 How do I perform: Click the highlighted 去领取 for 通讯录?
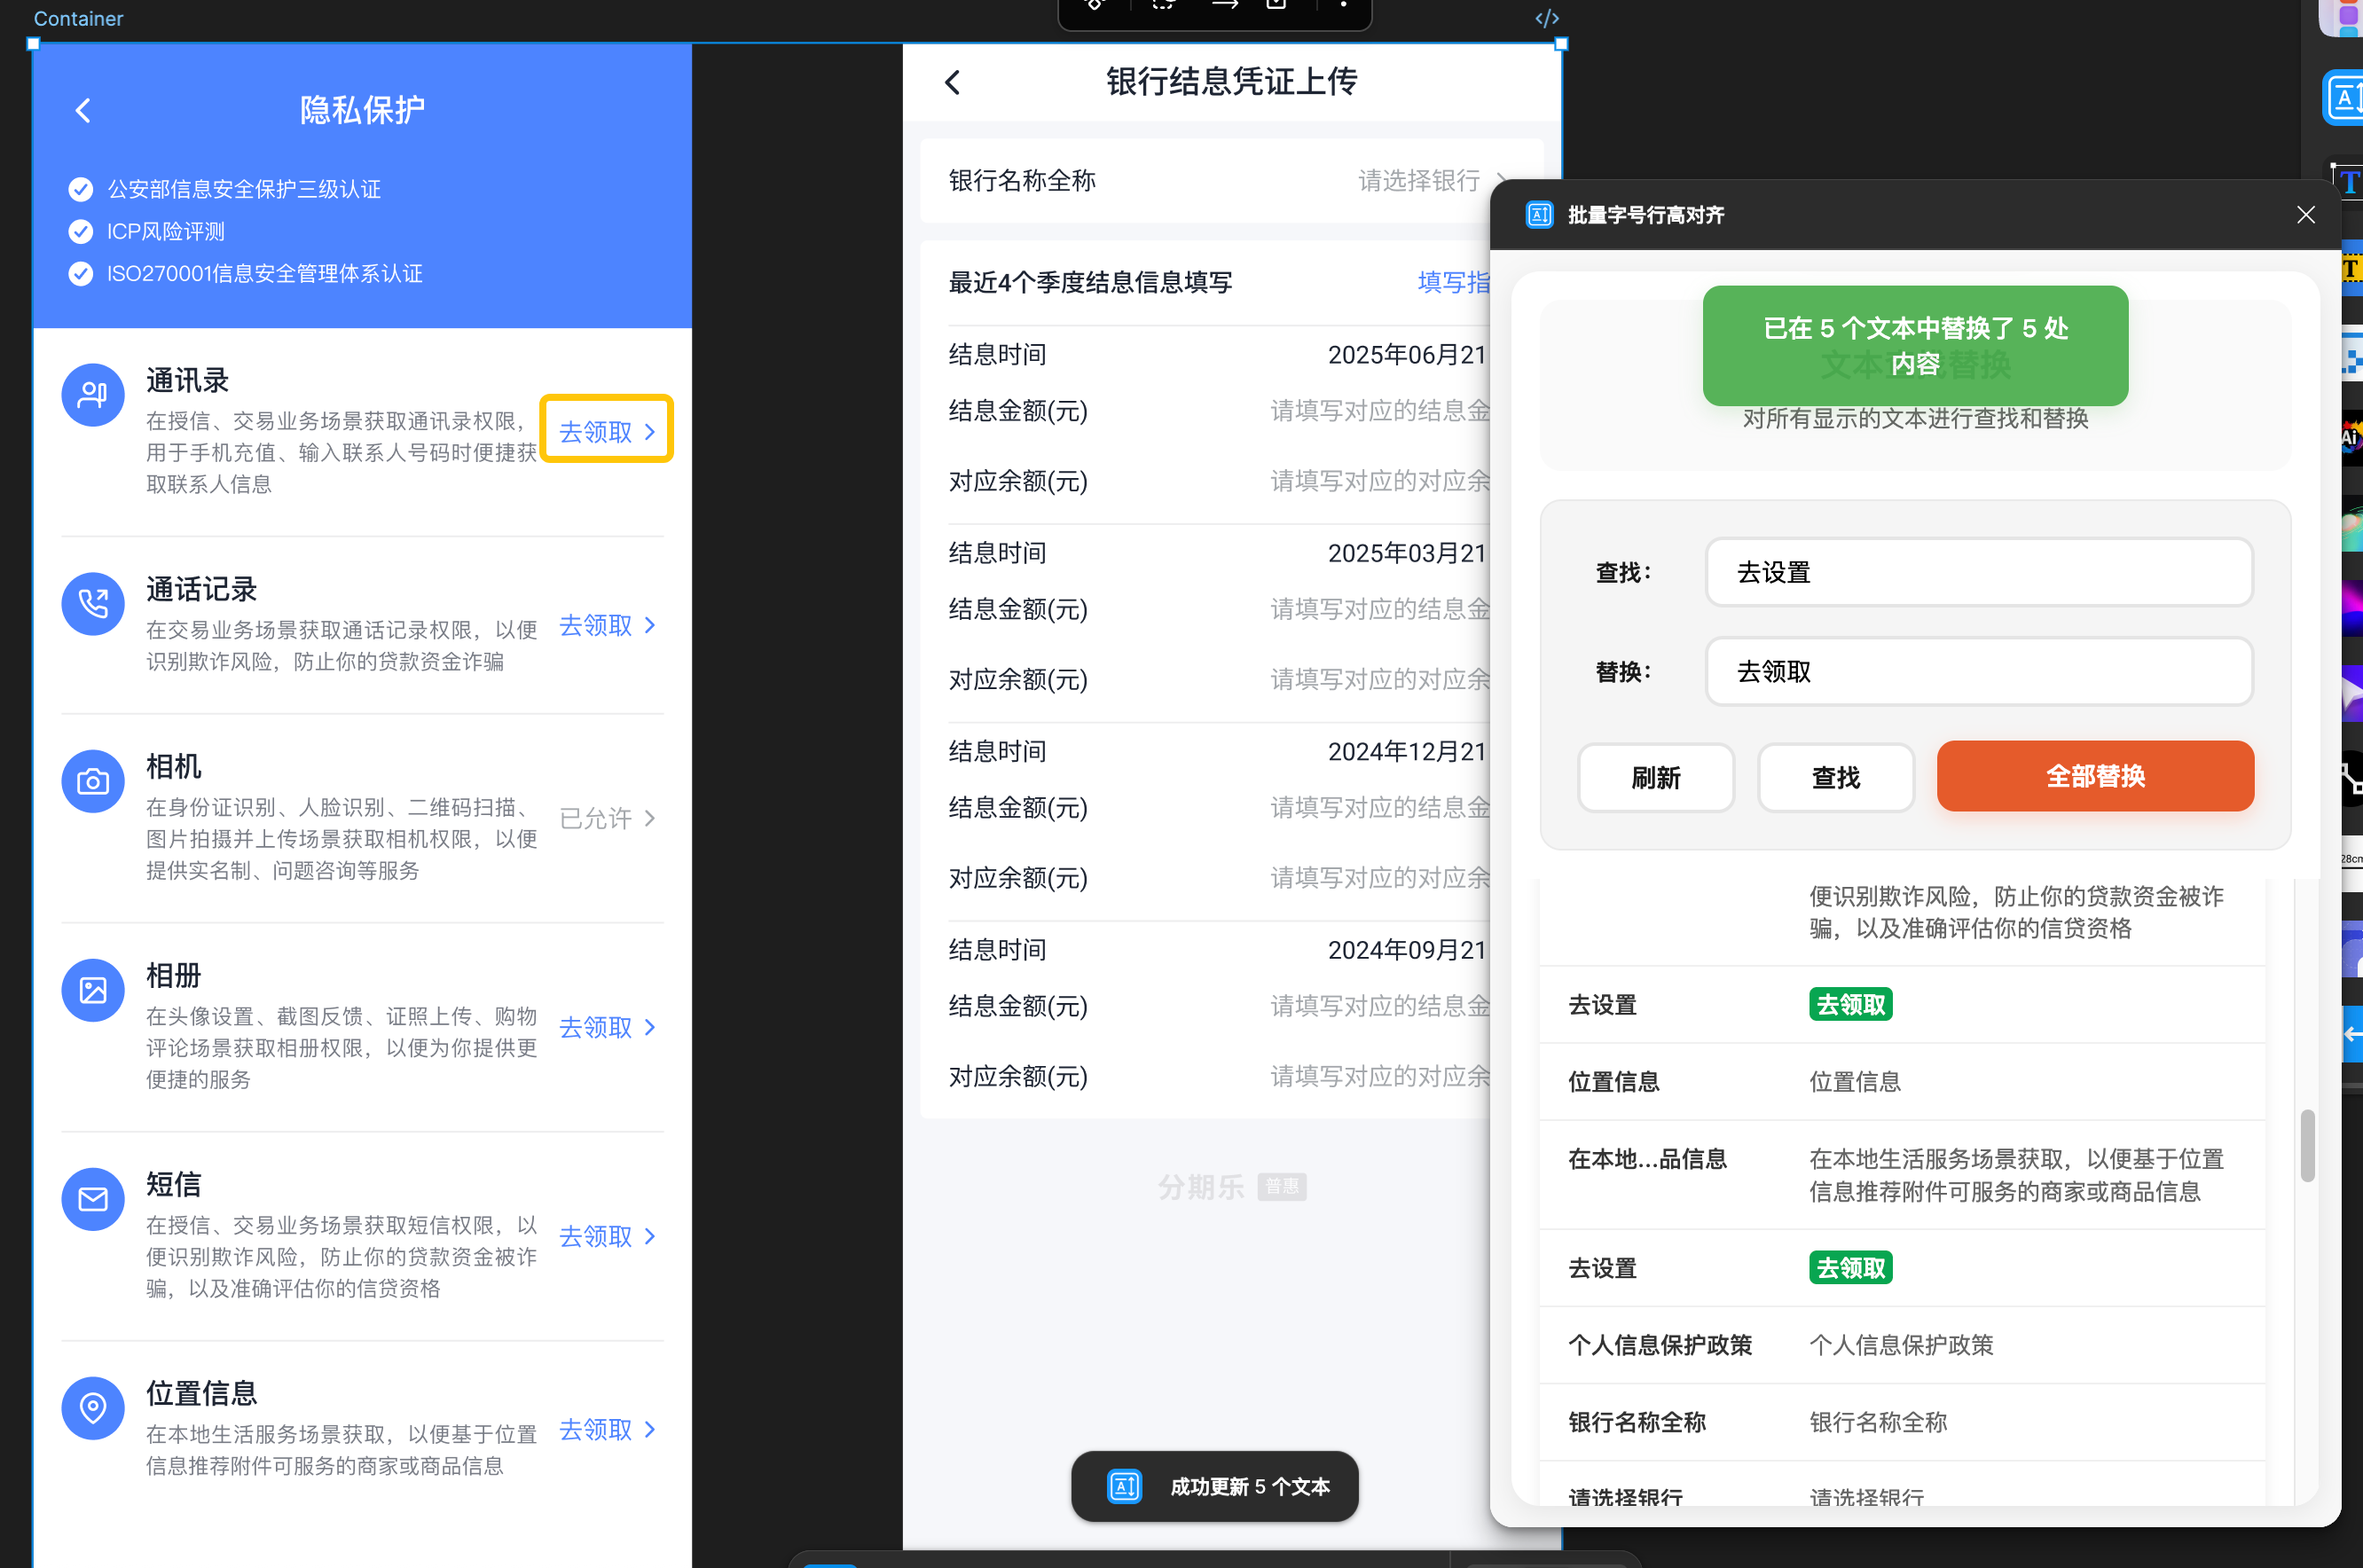[x=606, y=431]
